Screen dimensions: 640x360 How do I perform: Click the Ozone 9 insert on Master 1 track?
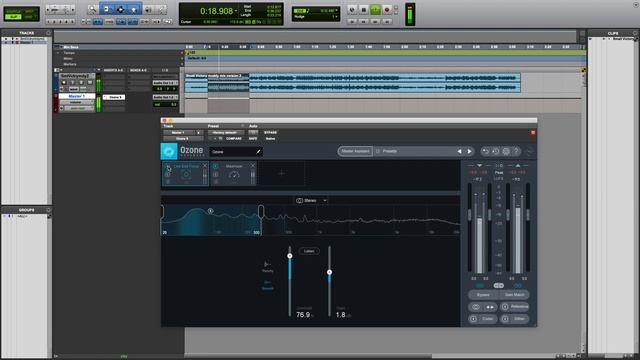[114, 97]
